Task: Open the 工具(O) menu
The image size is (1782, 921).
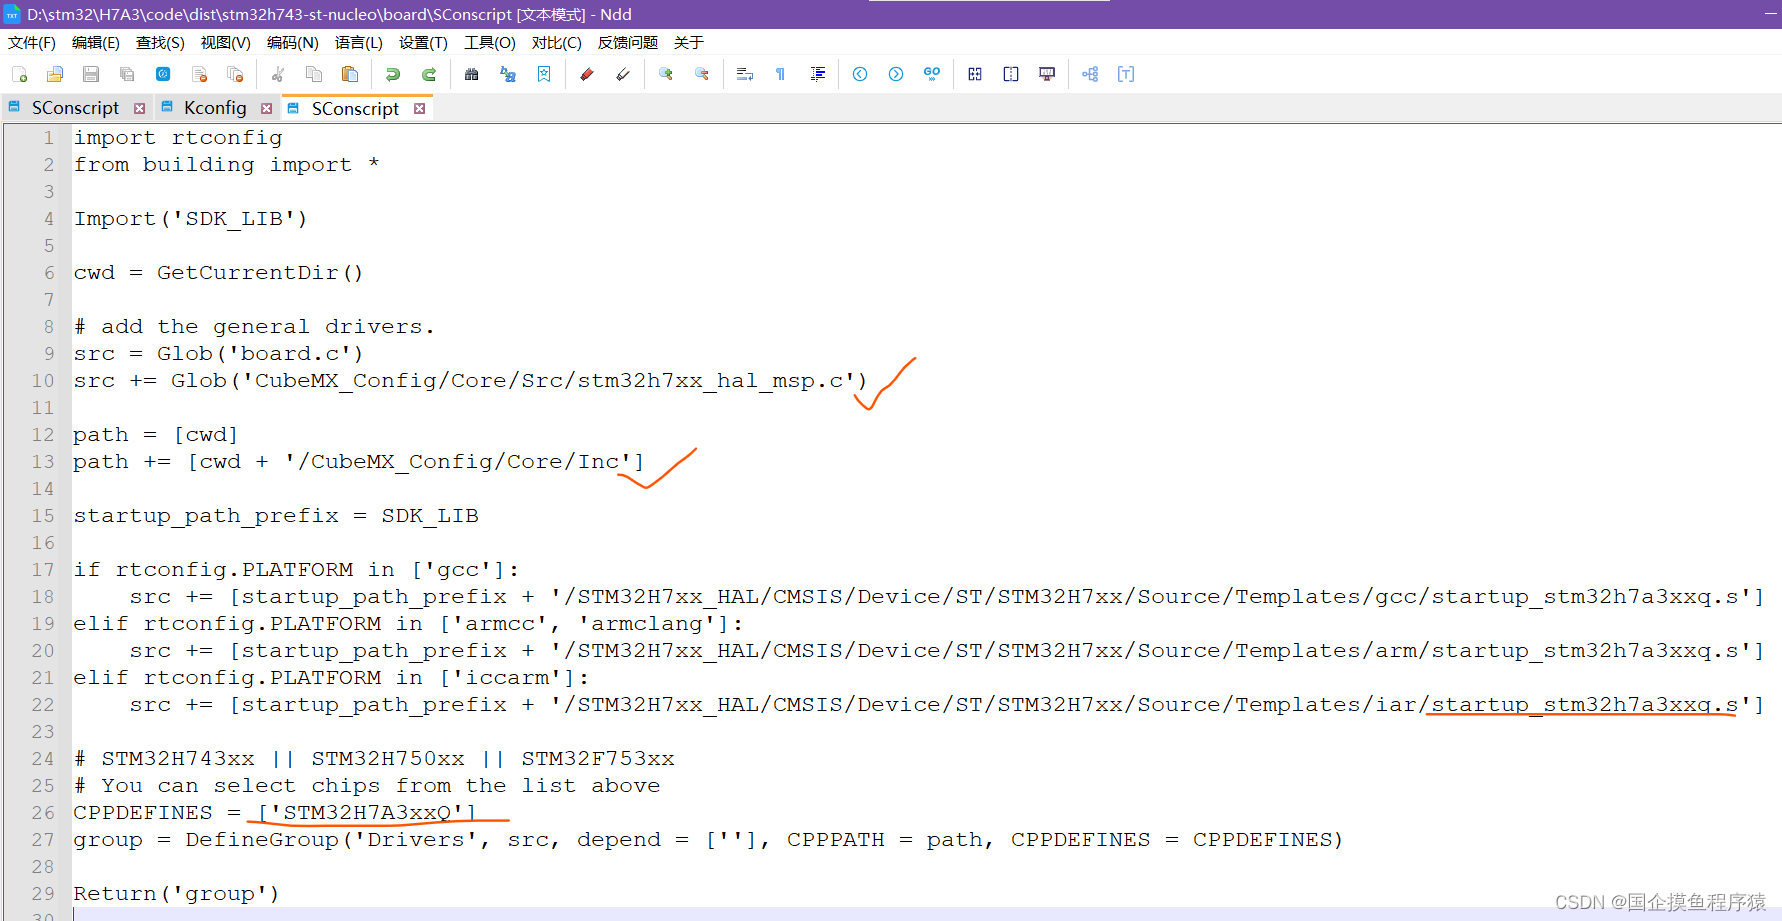Action: click(x=489, y=42)
